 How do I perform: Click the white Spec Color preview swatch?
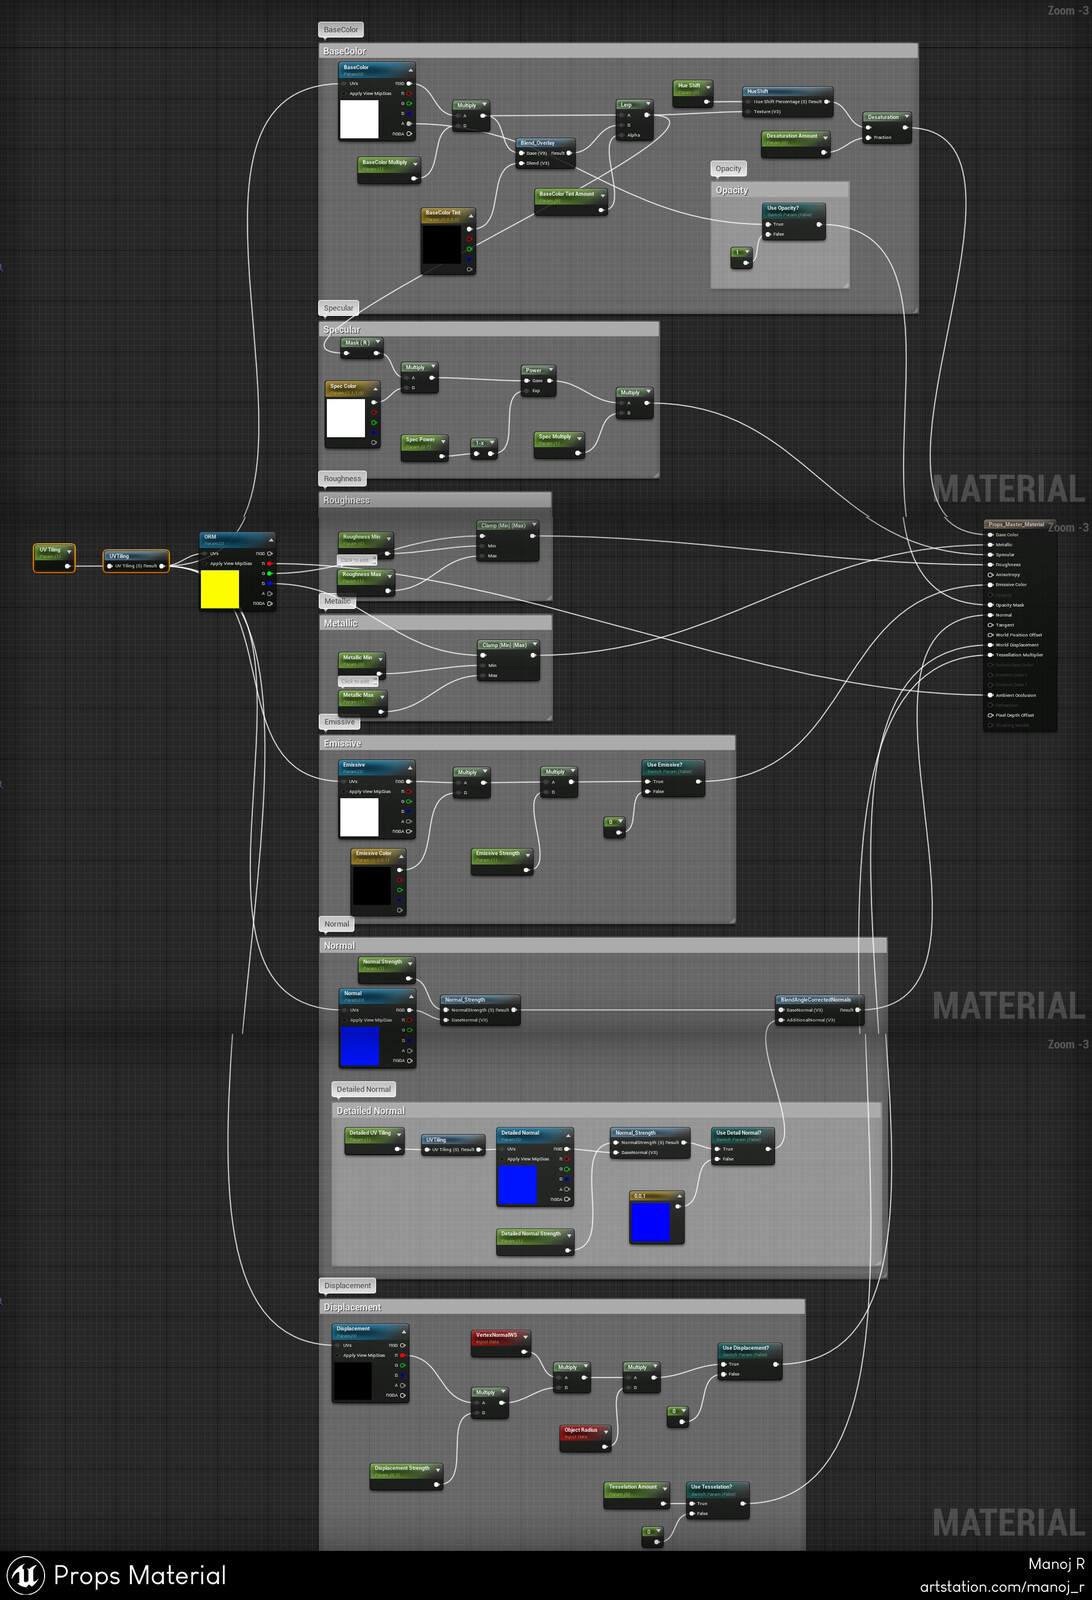tap(346, 418)
